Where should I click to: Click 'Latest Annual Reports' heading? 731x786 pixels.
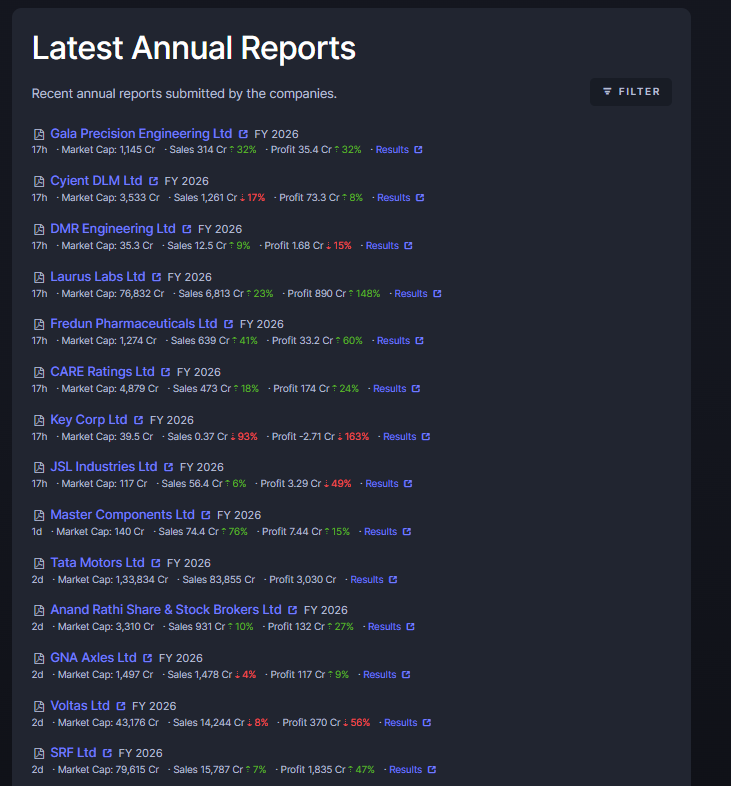194,49
